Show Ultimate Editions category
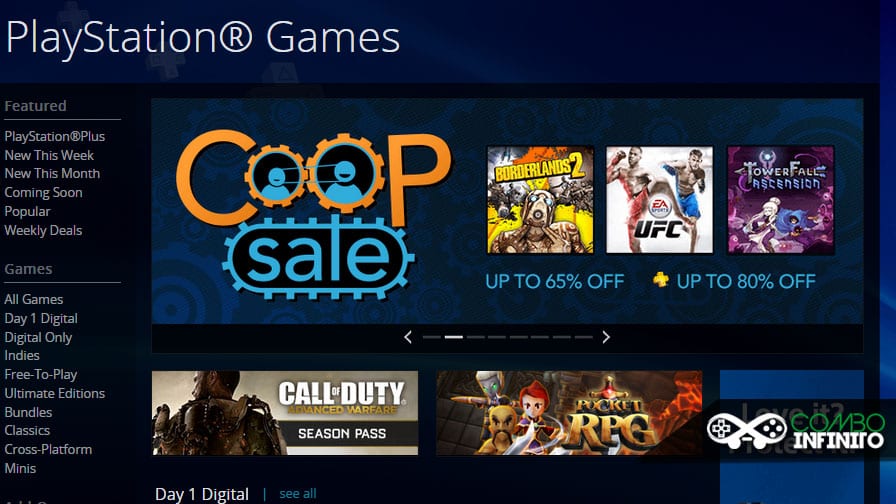 pyautogui.click(x=55, y=393)
